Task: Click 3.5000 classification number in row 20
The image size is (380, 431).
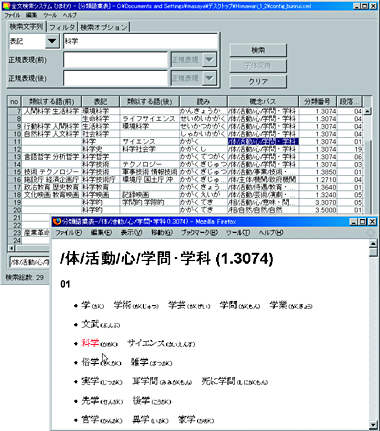Action: [x=318, y=211]
